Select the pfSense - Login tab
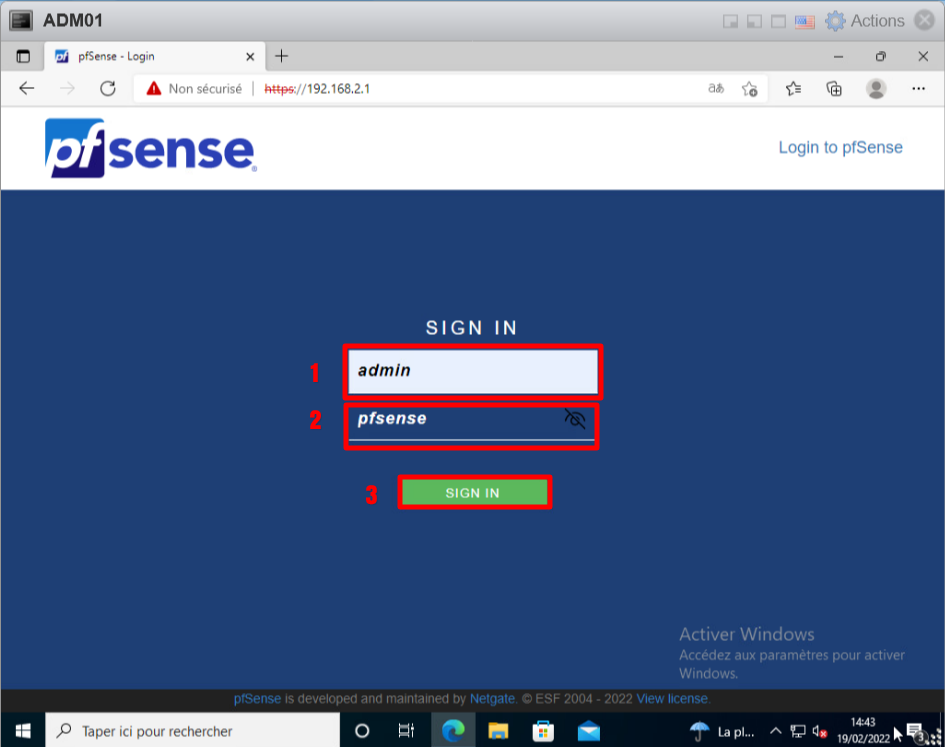Image resolution: width=945 pixels, height=747 pixels. click(x=150, y=56)
